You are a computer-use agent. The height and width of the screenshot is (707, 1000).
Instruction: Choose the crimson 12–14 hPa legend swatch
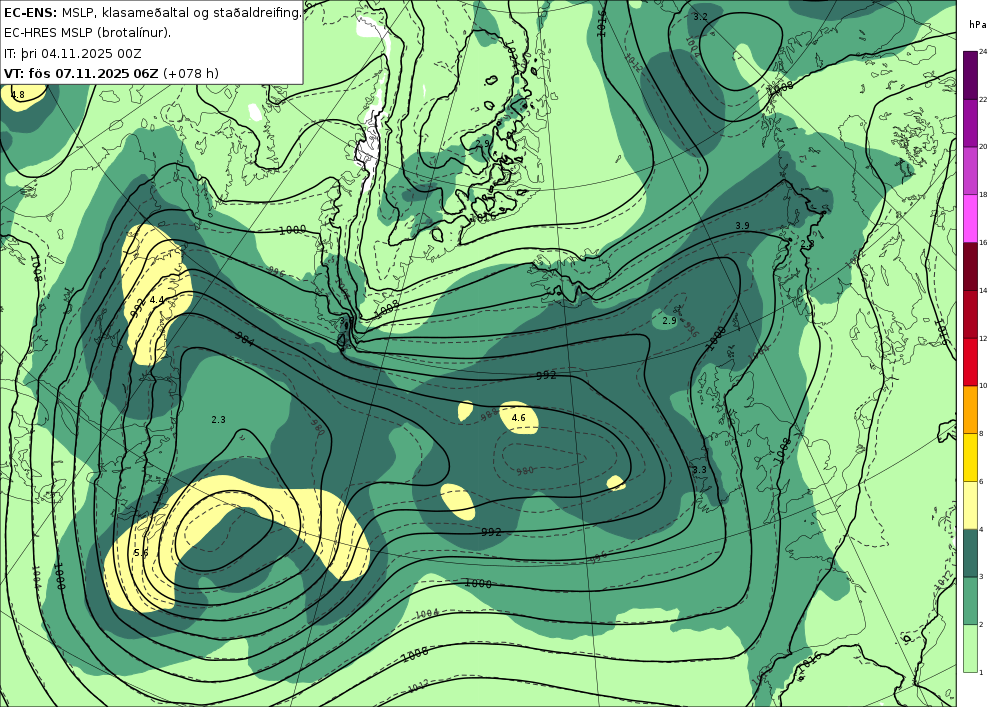click(x=970, y=314)
